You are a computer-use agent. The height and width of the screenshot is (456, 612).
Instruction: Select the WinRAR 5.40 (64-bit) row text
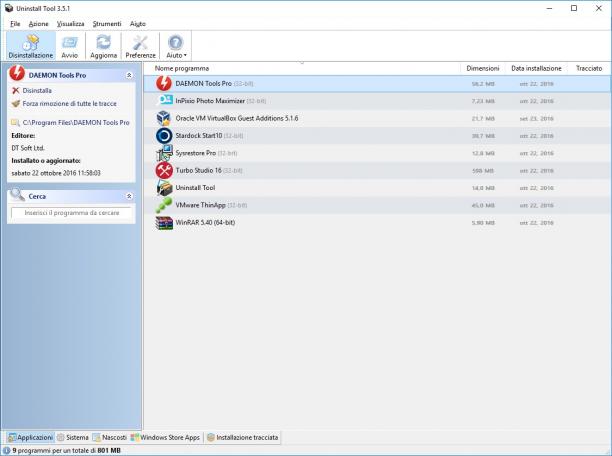tap(205, 223)
